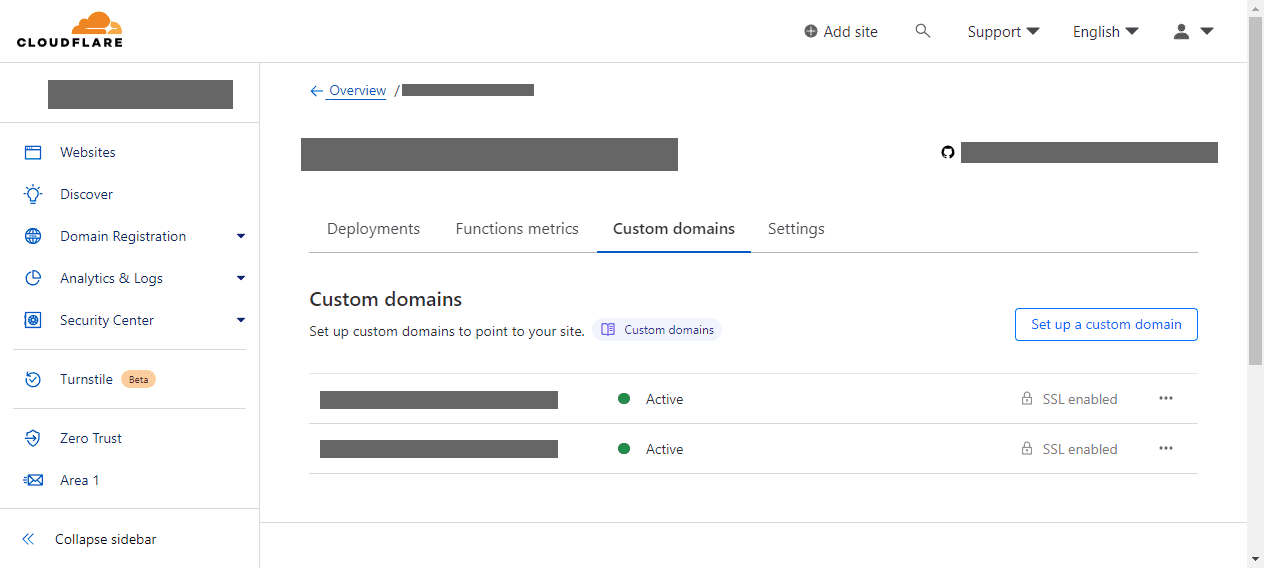Click the Discover lightbulb icon

click(x=33, y=194)
